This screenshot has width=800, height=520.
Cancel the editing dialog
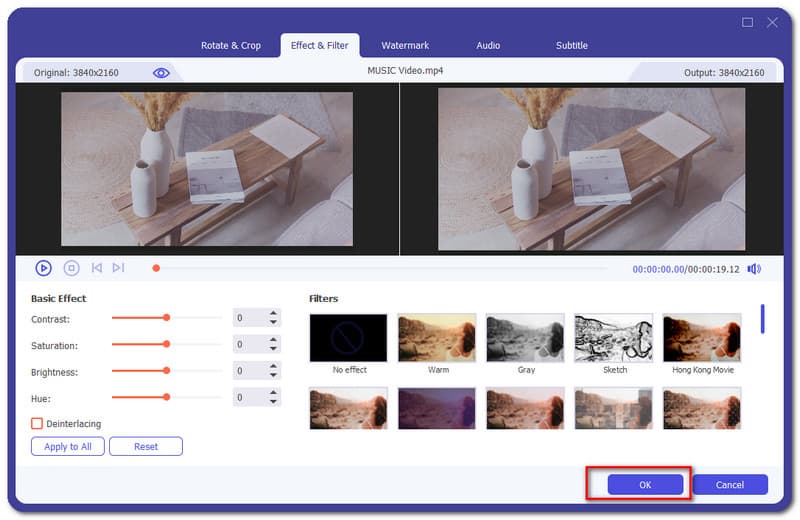pyautogui.click(x=730, y=485)
